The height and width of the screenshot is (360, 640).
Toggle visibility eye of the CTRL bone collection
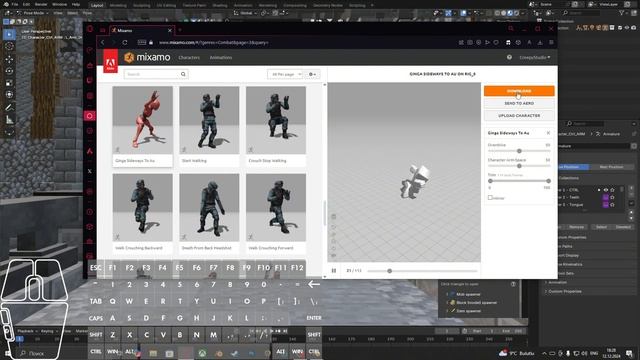pyautogui.click(x=606, y=190)
